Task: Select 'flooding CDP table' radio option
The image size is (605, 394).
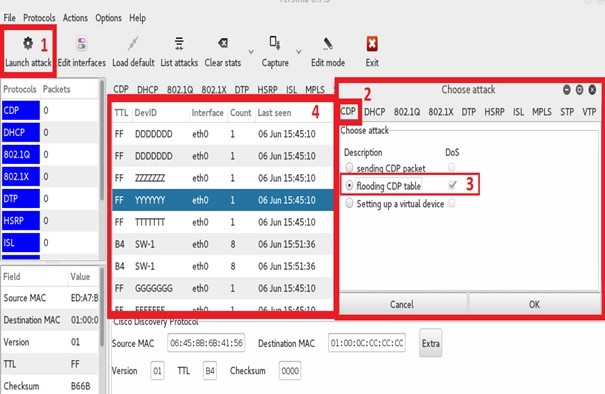Action: pos(349,185)
